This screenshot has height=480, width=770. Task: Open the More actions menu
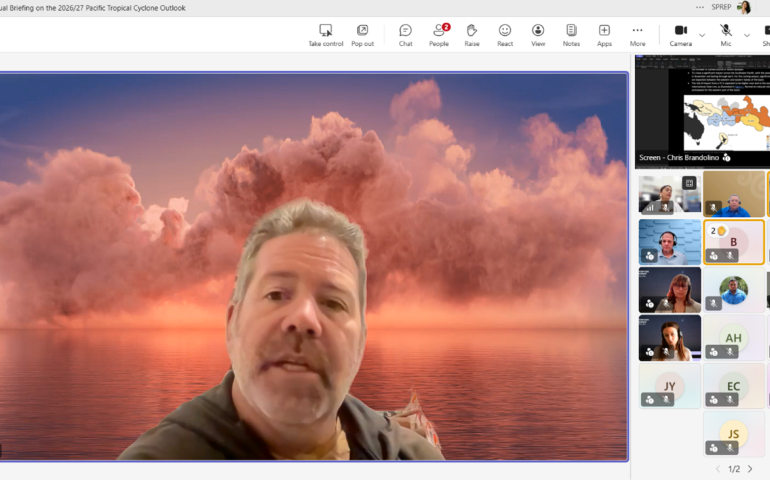(x=637, y=35)
